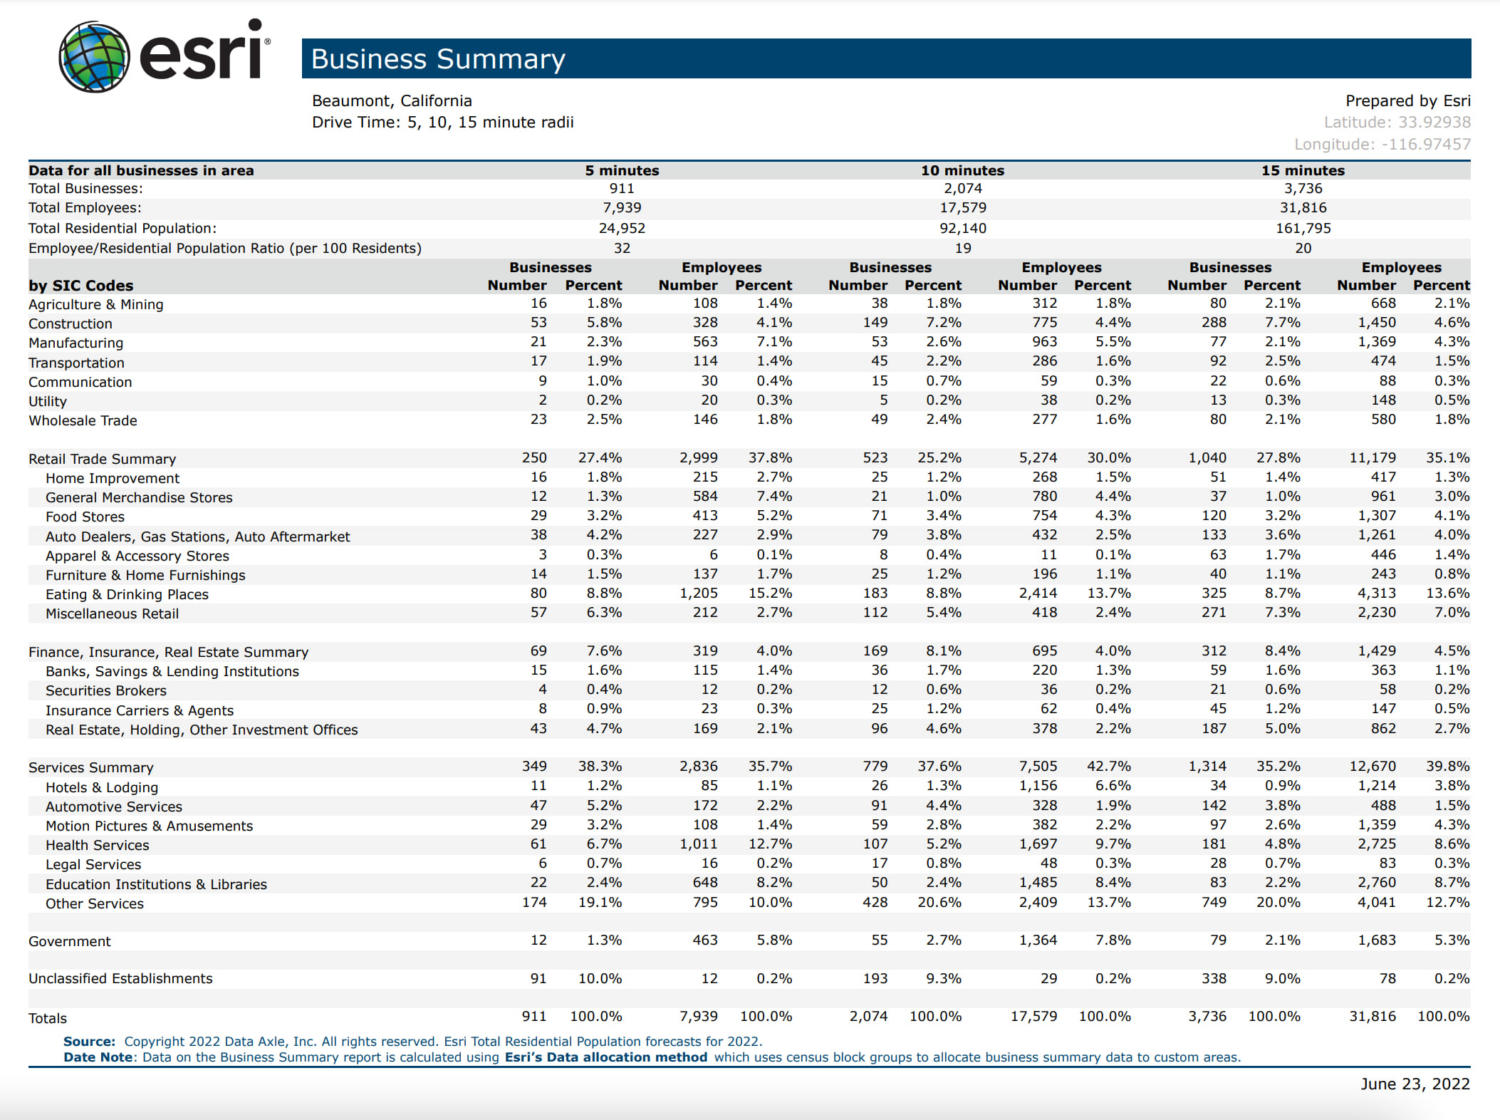Select the "Retail Trade Summary" row label
The image size is (1500, 1120).
(x=102, y=458)
